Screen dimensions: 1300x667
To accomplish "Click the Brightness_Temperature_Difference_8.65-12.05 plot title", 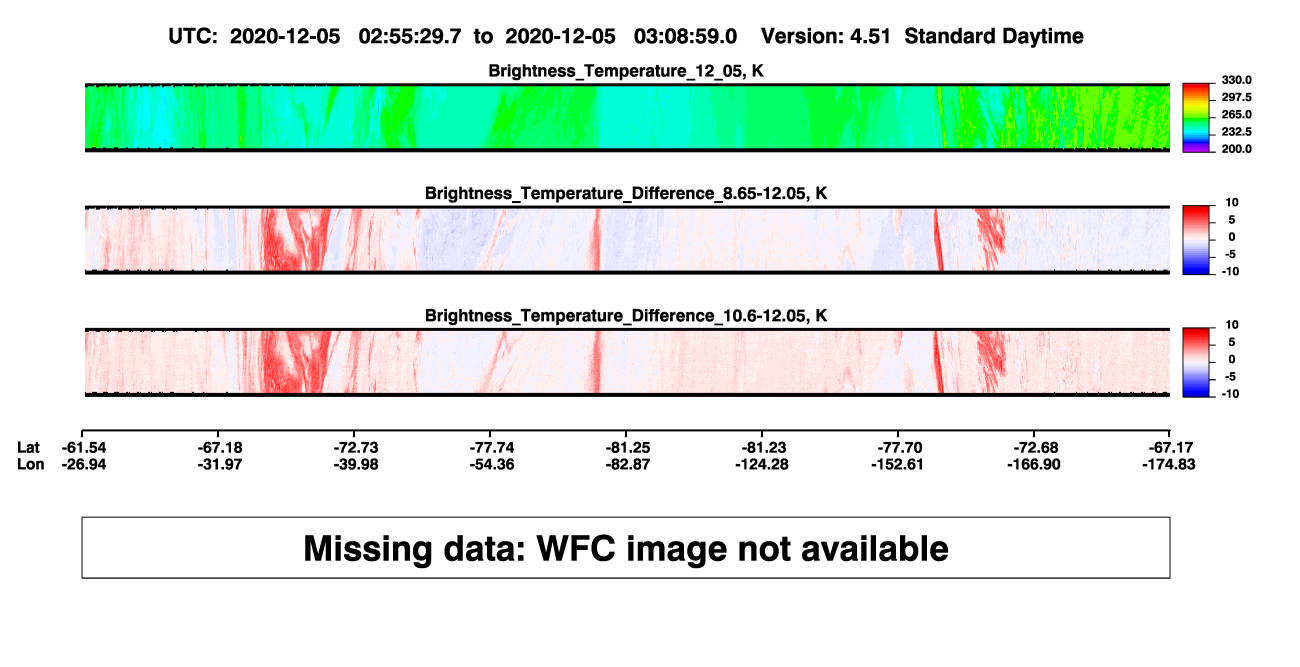I will coord(627,193).
